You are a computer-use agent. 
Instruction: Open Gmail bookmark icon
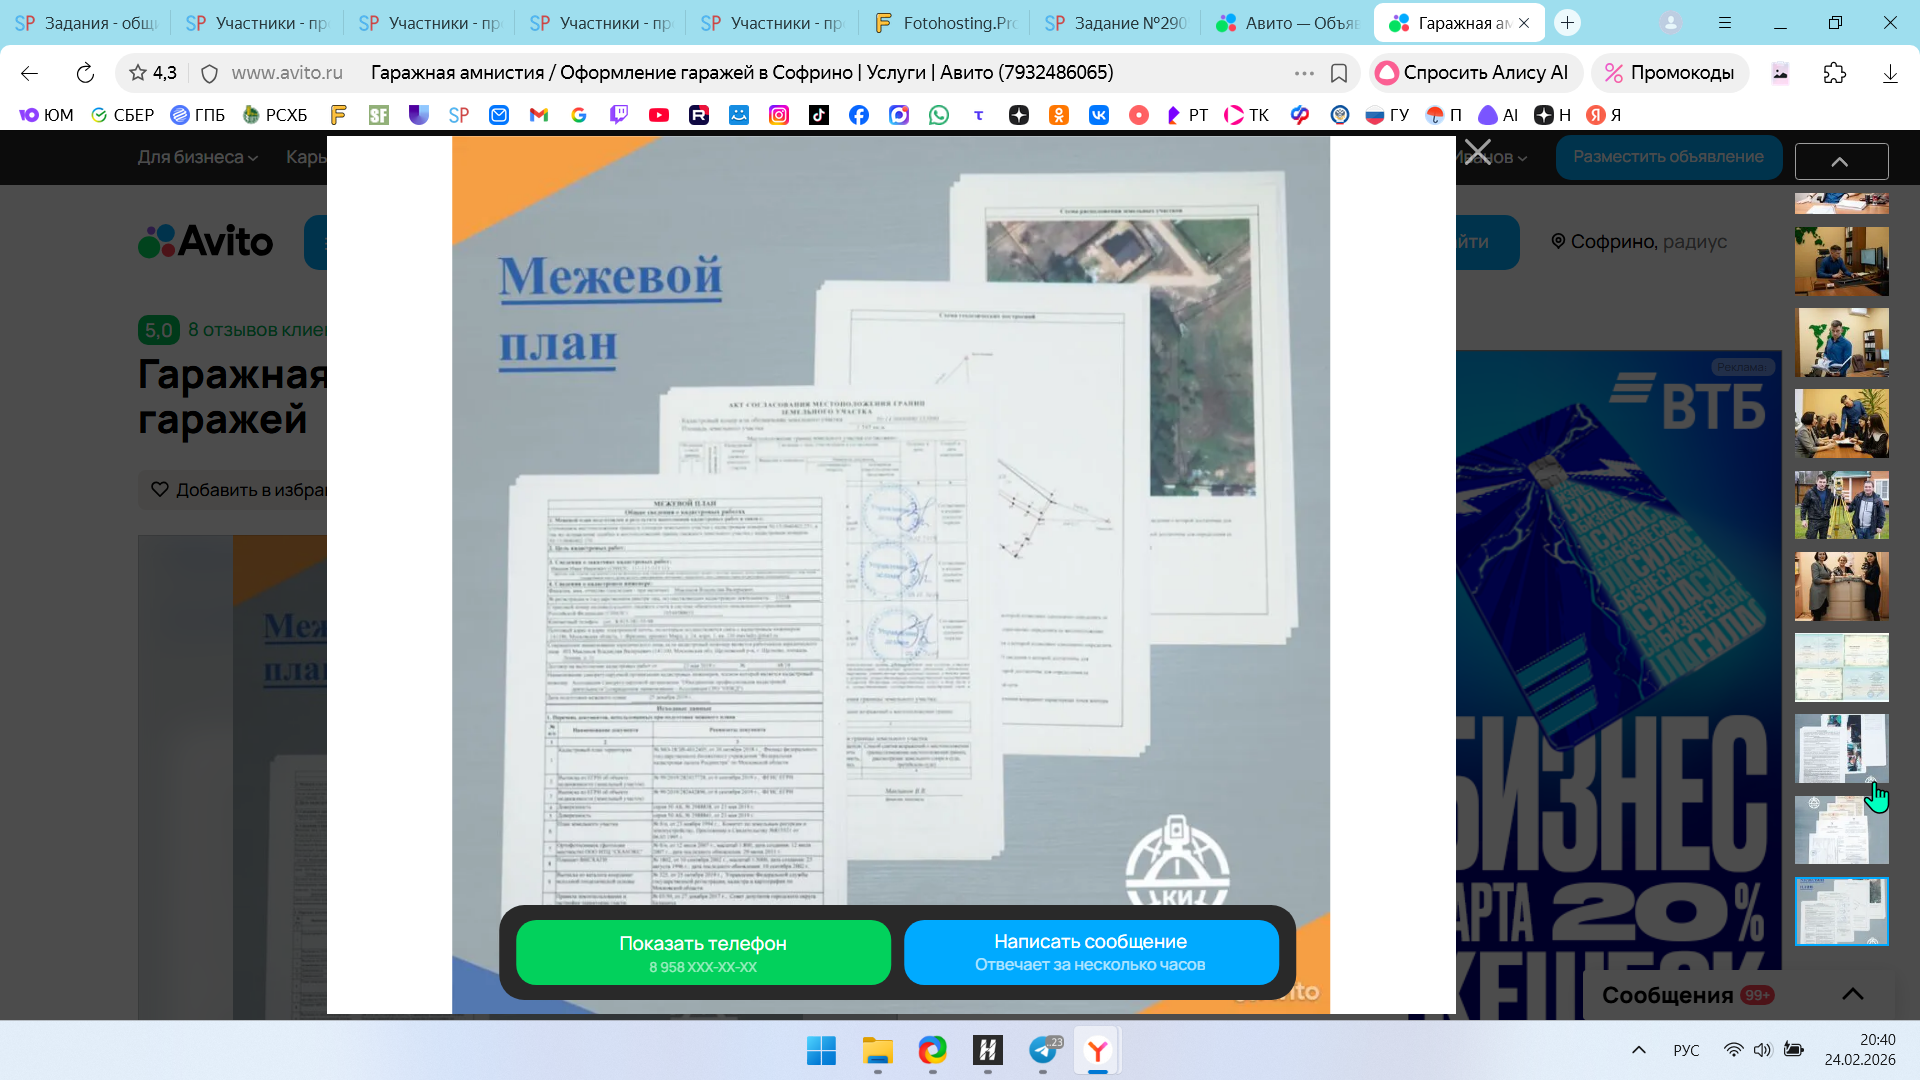click(539, 115)
